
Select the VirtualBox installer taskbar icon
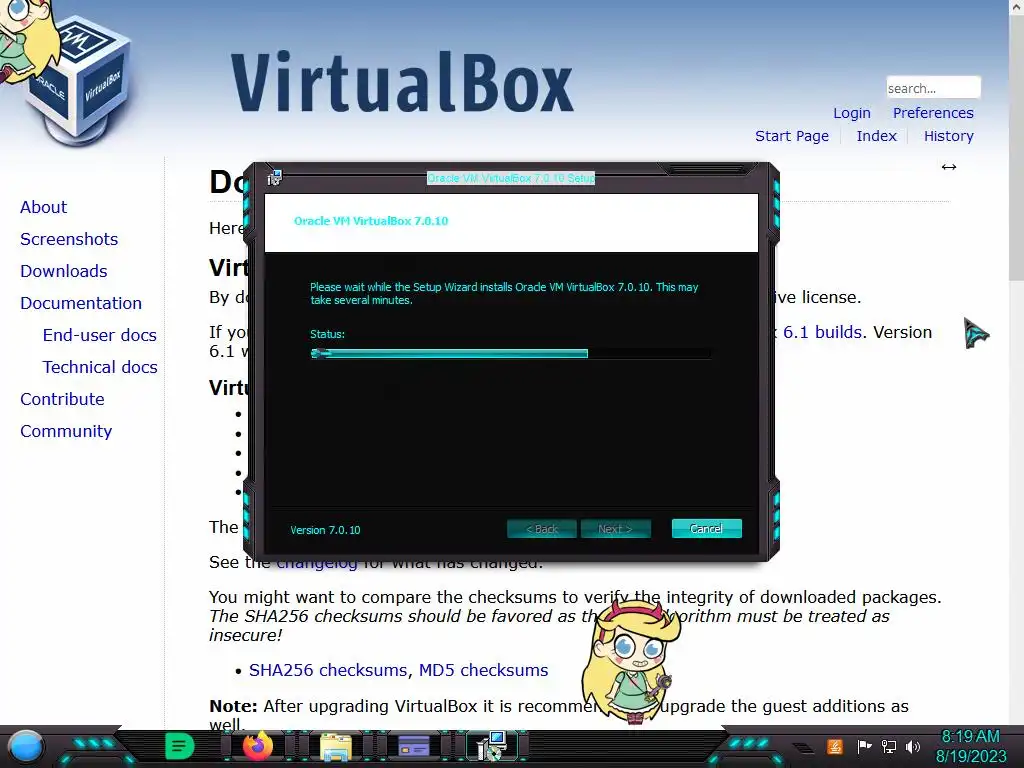(x=491, y=746)
